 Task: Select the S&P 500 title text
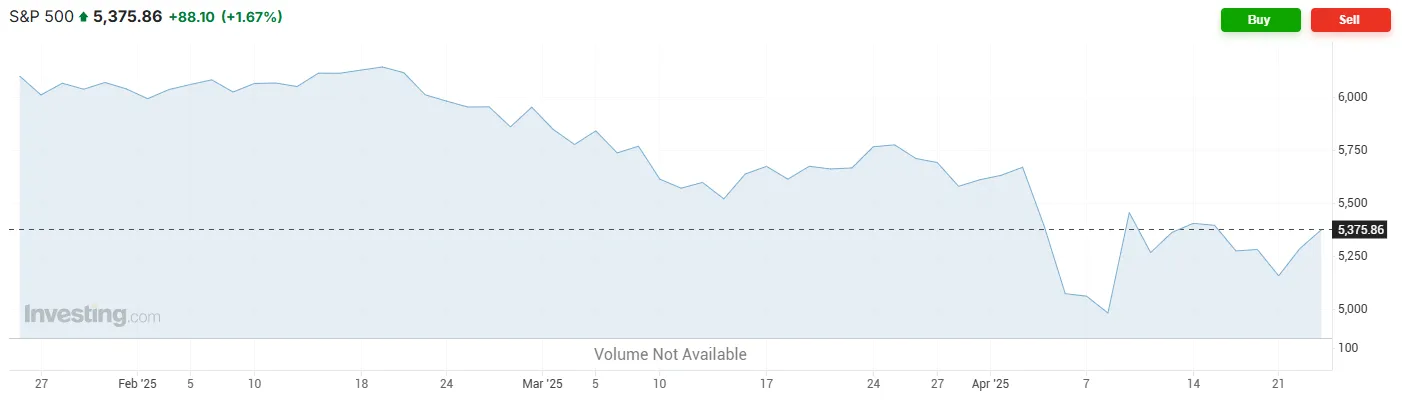[x=40, y=17]
